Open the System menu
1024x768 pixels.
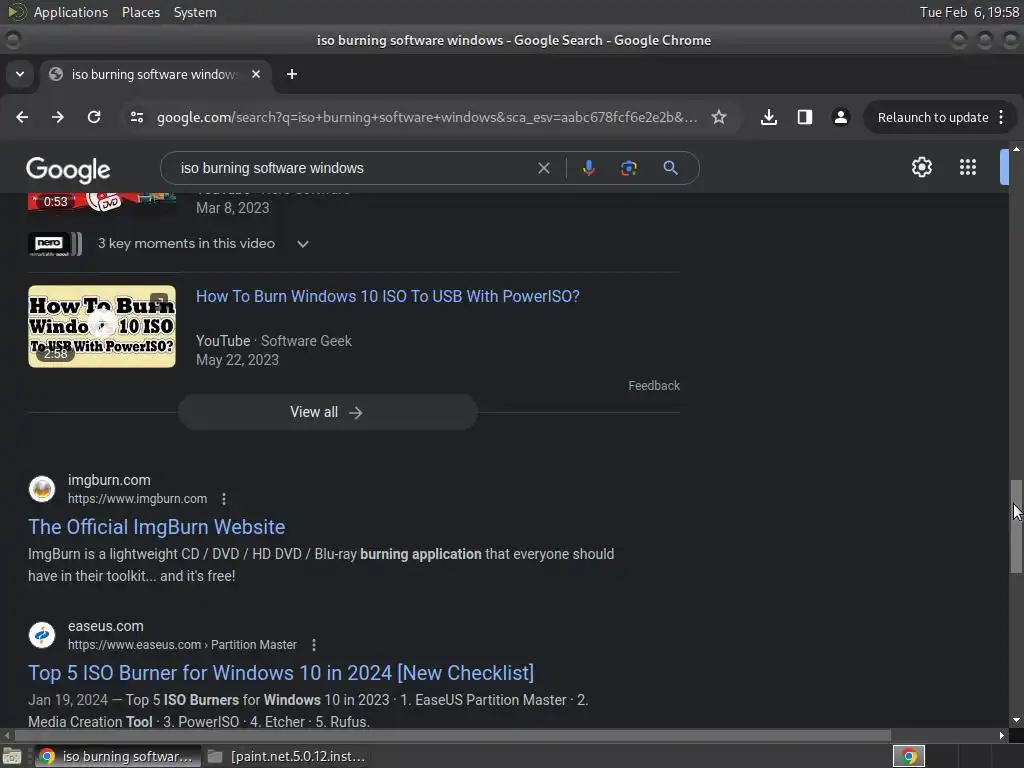coord(195,12)
